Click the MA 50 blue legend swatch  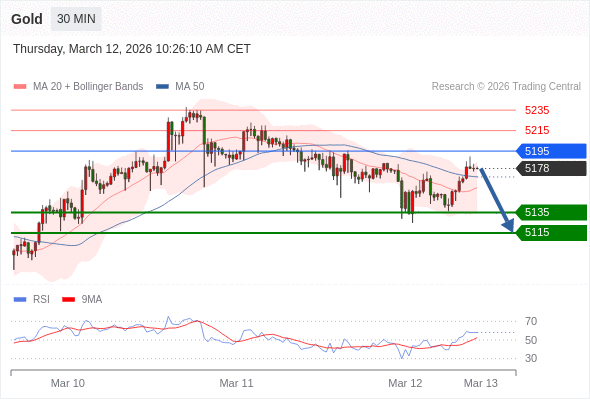point(162,87)
